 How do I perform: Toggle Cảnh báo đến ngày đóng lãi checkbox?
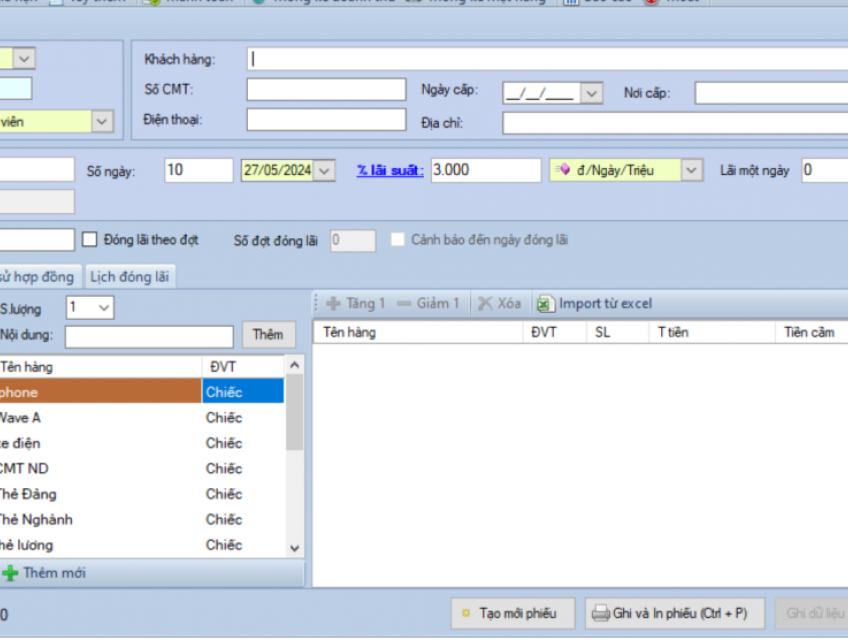398,240
